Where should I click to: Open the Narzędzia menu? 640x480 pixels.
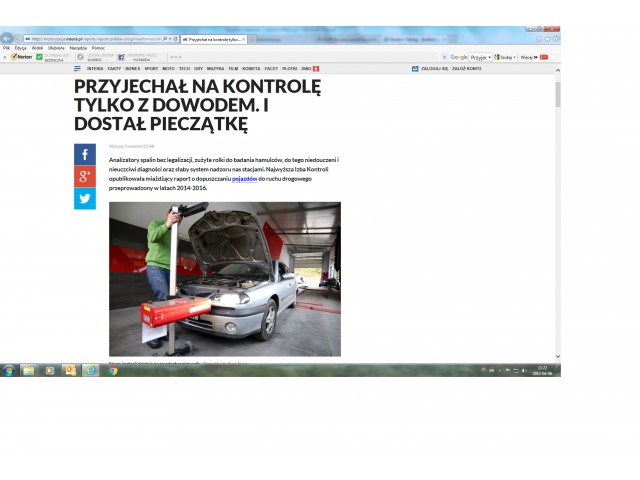pos(78,48)
